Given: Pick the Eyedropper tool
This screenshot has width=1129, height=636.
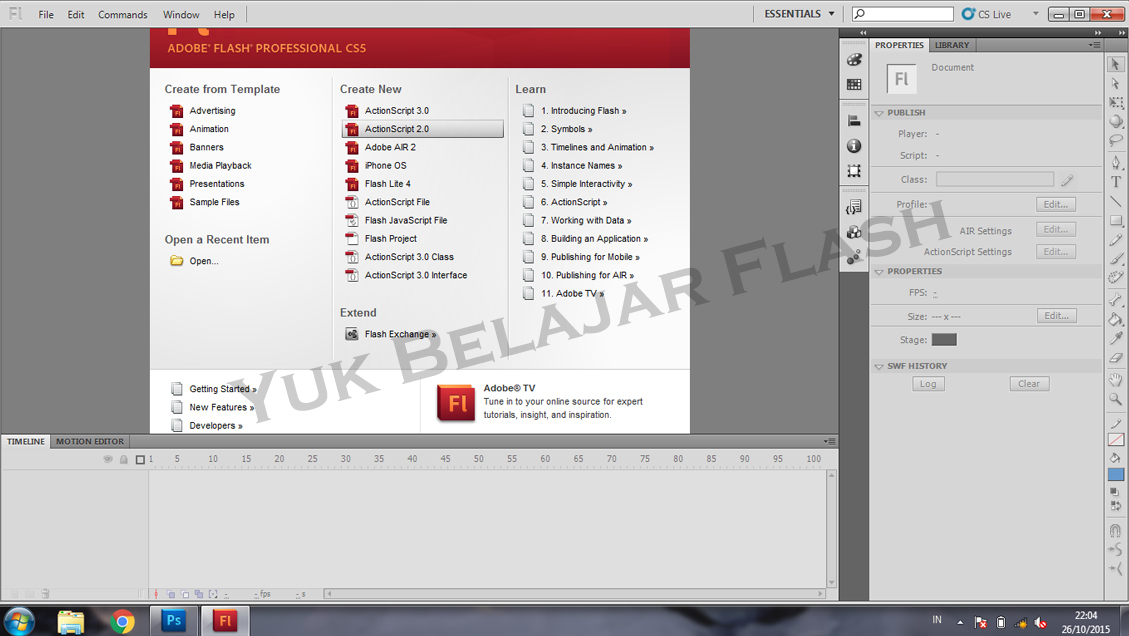Looking at the screenshot, I should pos(1116,338).
